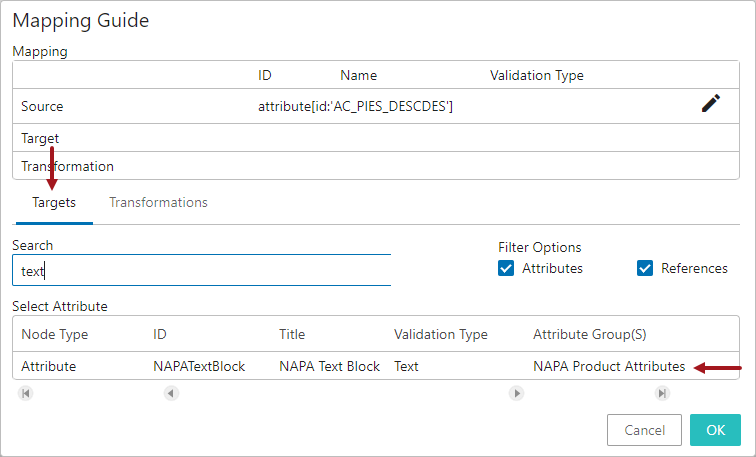This screenshot has width=756, height=457.
Task: Click the NAPA Product Attributes cell
Action: coord(609,366)
